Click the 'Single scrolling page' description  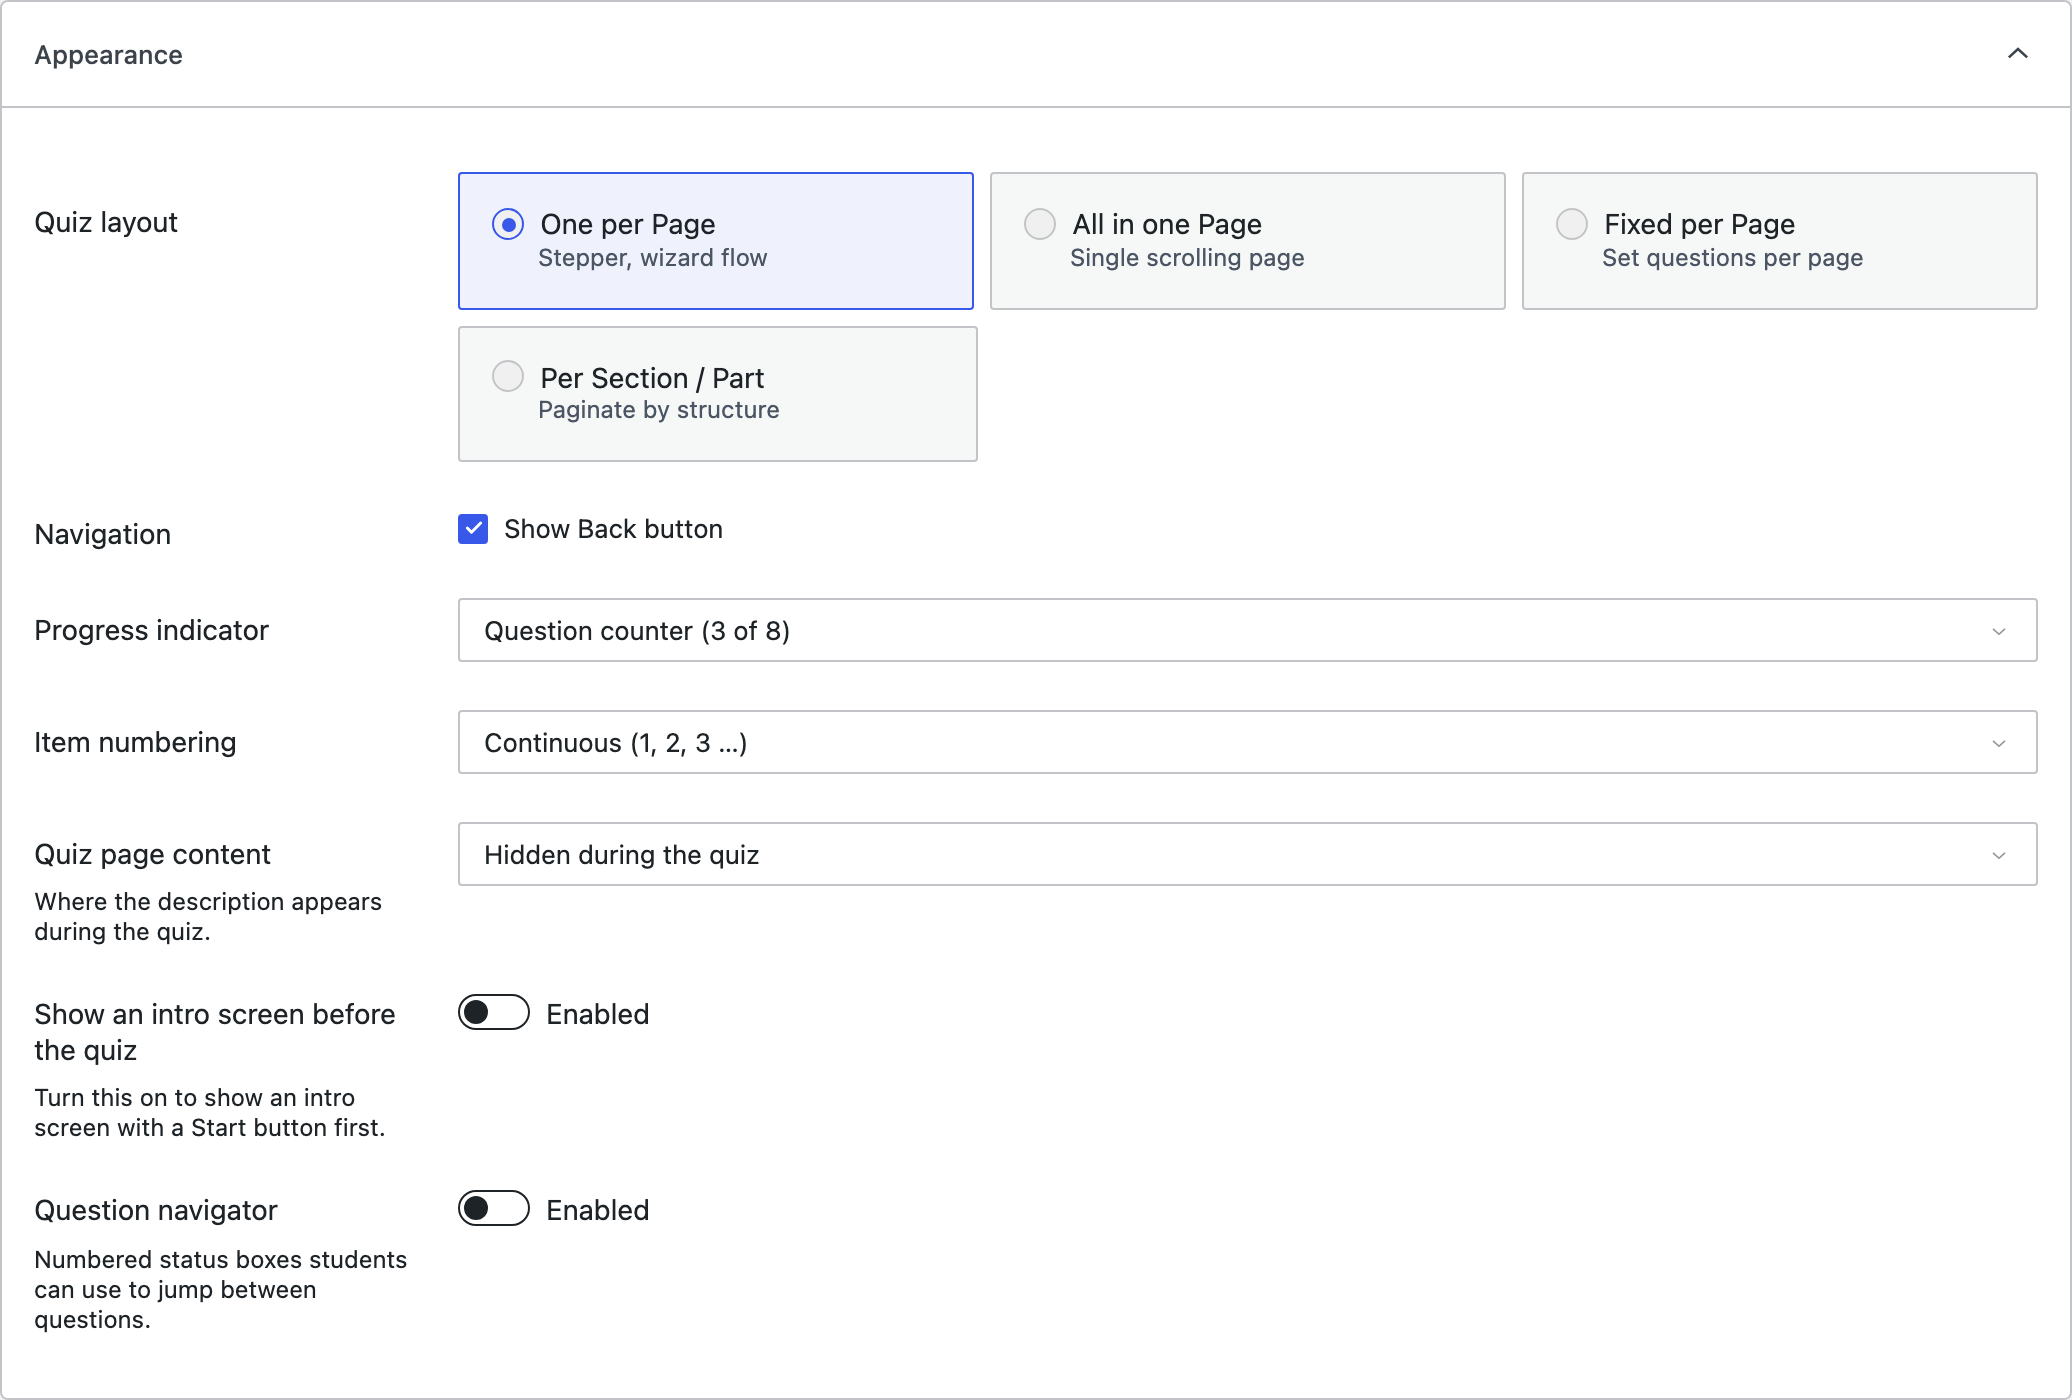point(1187,258)
